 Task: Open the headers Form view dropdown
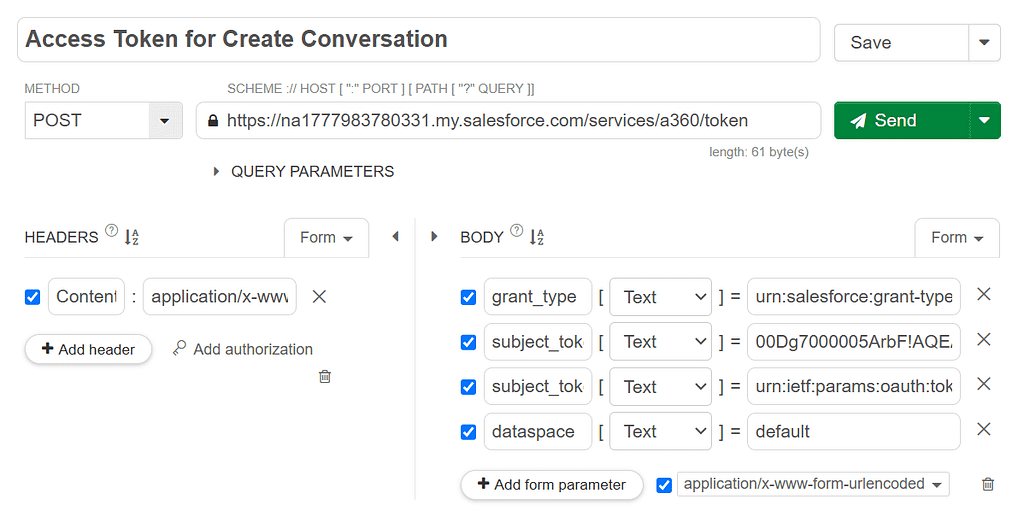pyautogui.click(x=327, y=238)
